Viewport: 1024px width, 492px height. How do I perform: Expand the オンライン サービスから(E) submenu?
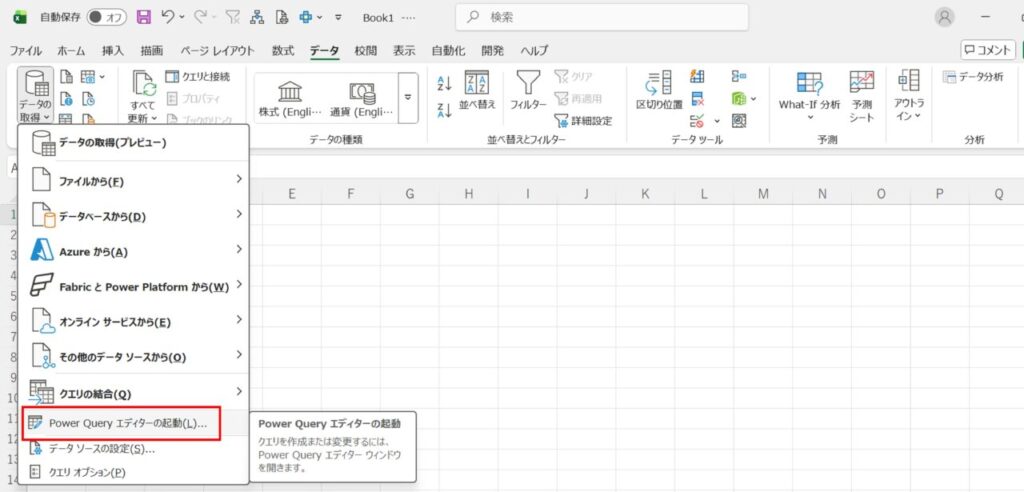133,321
